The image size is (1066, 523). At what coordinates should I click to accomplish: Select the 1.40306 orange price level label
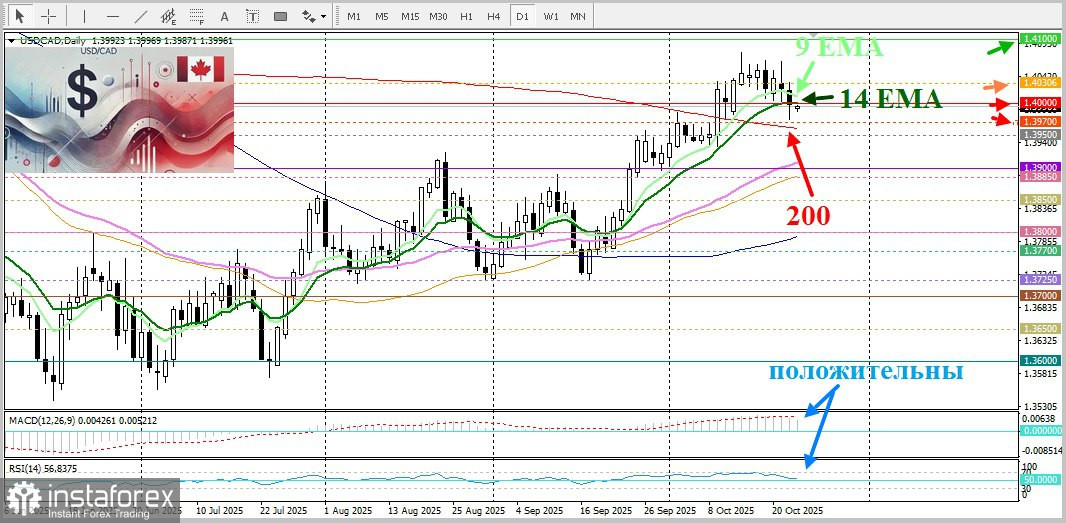tap(1040, 82)
